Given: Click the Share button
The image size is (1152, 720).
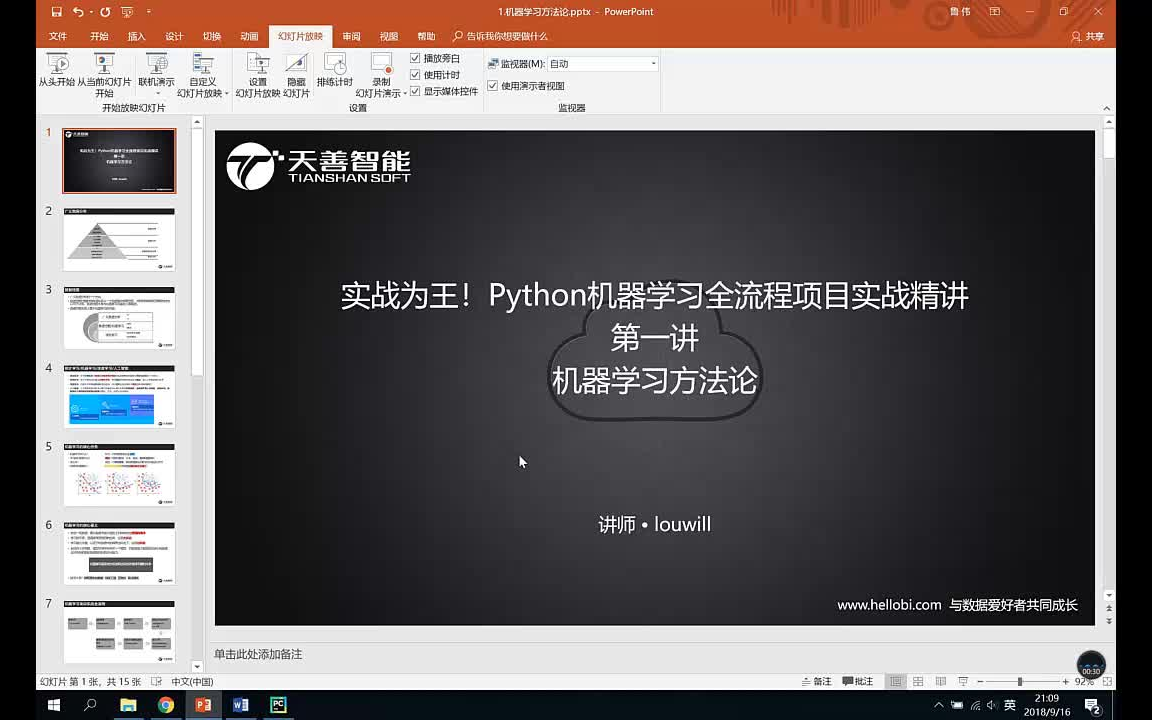Looking at the screenshot, I should tap(1089, 36).
